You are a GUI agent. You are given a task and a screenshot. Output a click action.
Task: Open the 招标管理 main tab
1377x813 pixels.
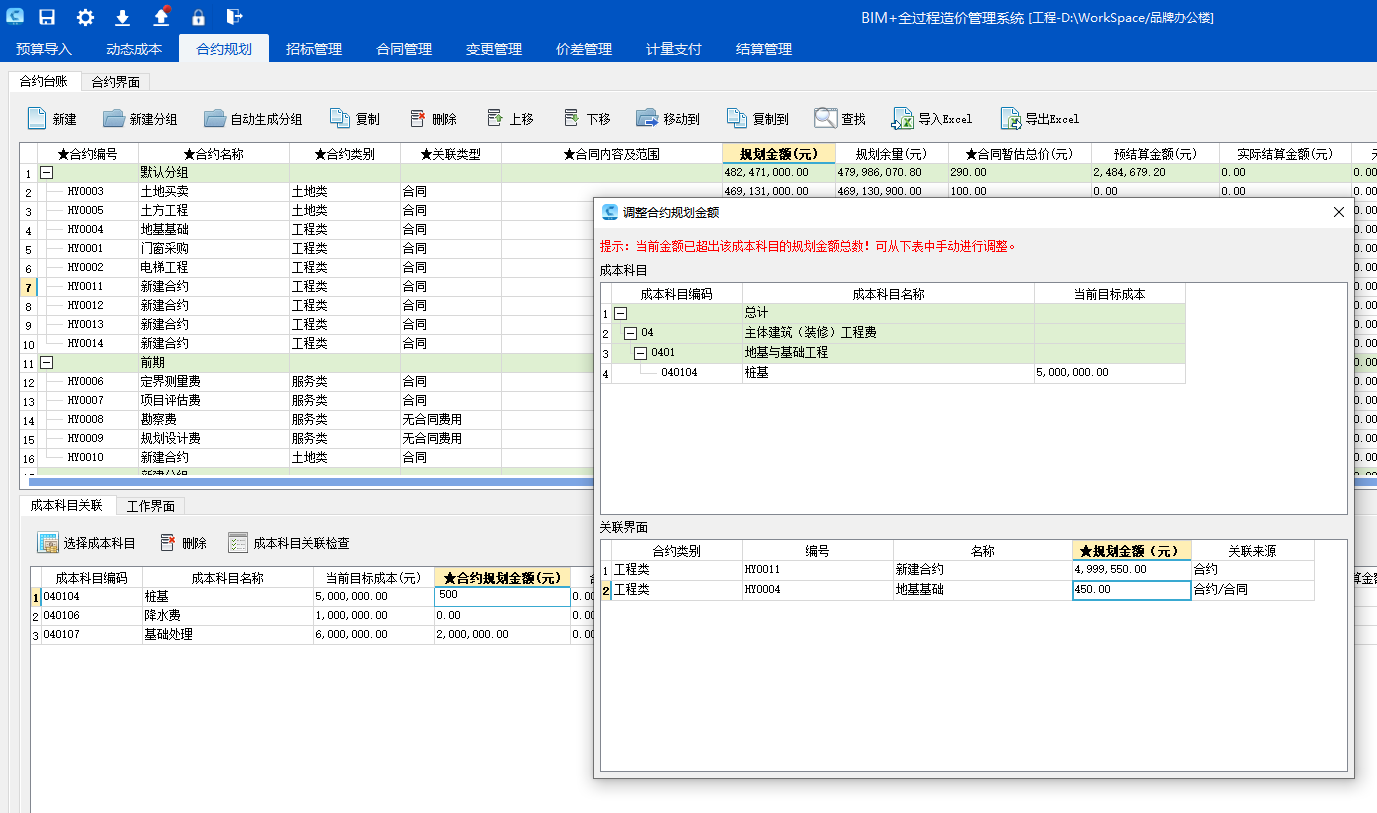pyautogui.click(x=314, y=49)
